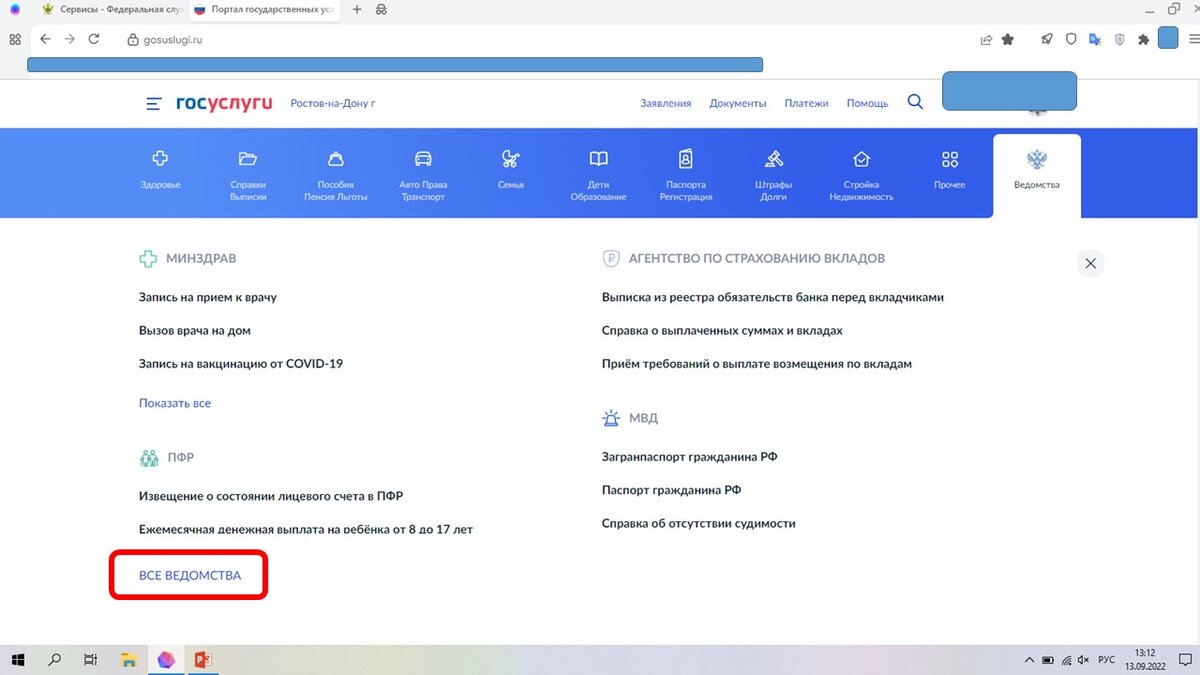Open Приём требований о выплате возмещения
Screen dimensions: 1200x675
(757, 364)
